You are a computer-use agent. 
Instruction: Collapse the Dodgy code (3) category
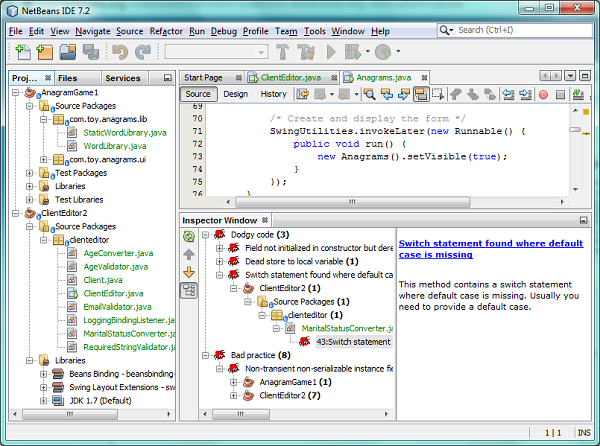pyautogui.click(x=205, y=234)
